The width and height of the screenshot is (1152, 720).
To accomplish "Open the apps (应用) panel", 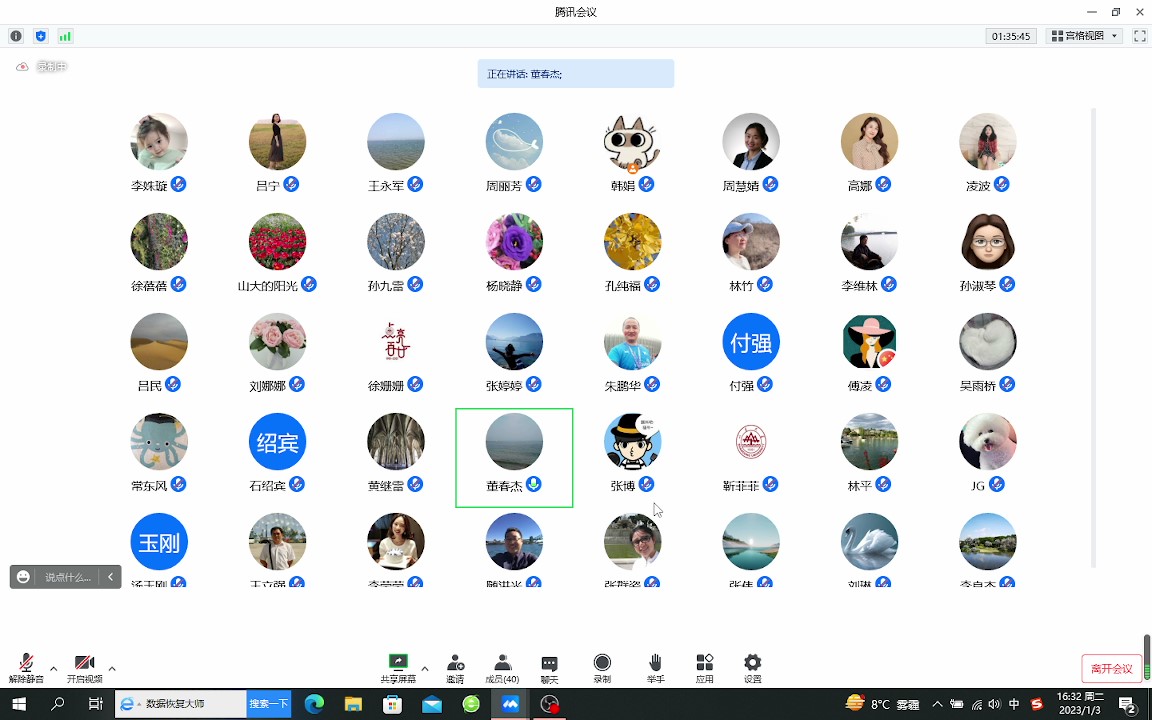I will 705,667.
